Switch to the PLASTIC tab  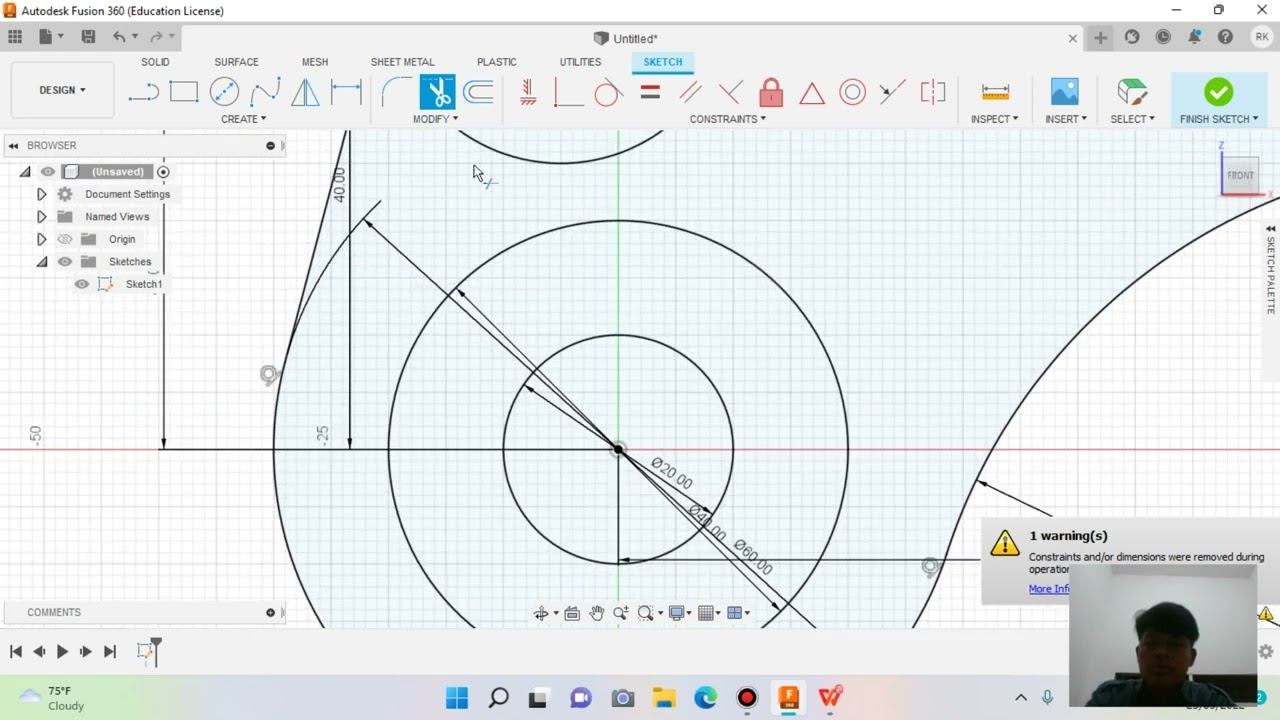click(497, 62)
